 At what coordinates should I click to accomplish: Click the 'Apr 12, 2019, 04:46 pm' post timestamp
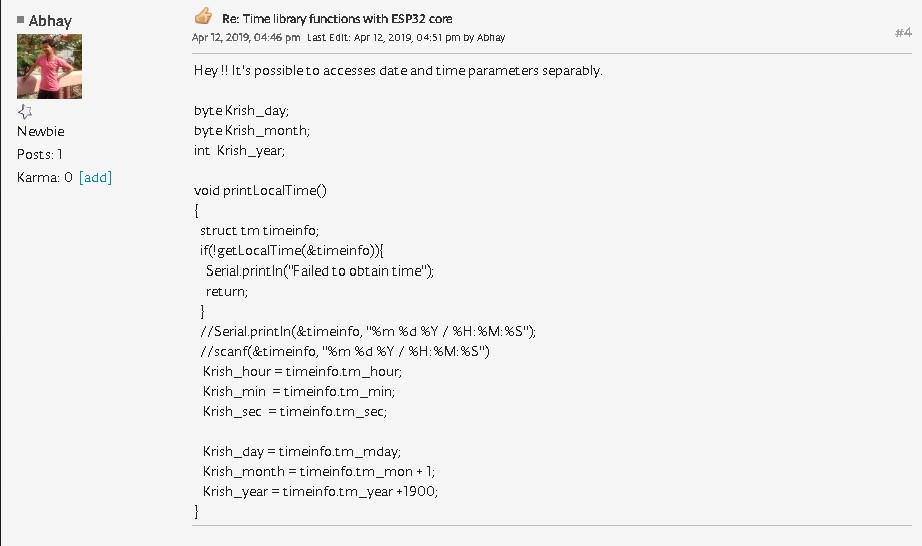(246, 38)
